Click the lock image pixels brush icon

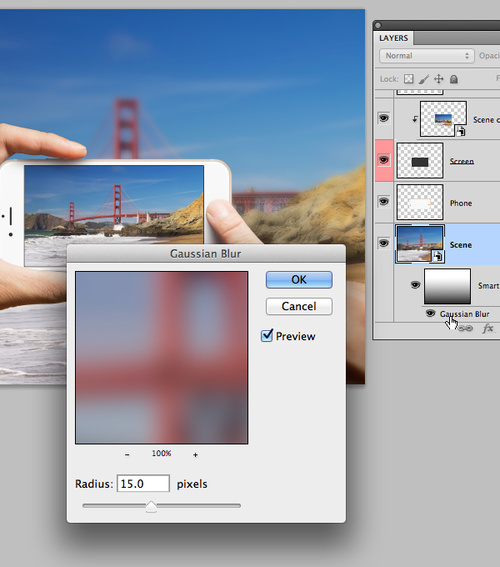423,79
